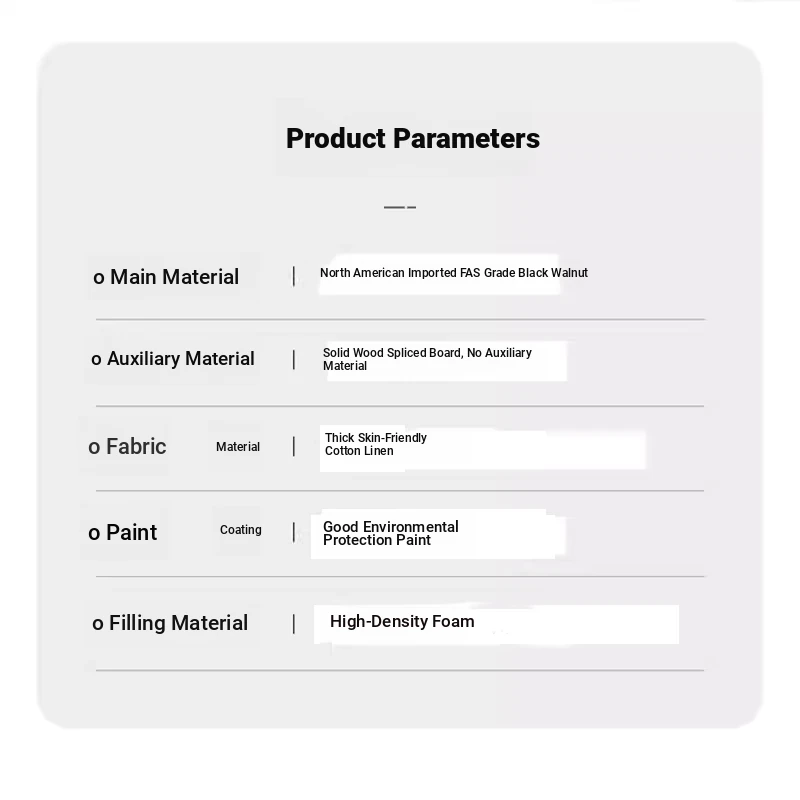800x800 pixels.
Task: Click the bullet circle beside Fabric
Action: [94, 448]
